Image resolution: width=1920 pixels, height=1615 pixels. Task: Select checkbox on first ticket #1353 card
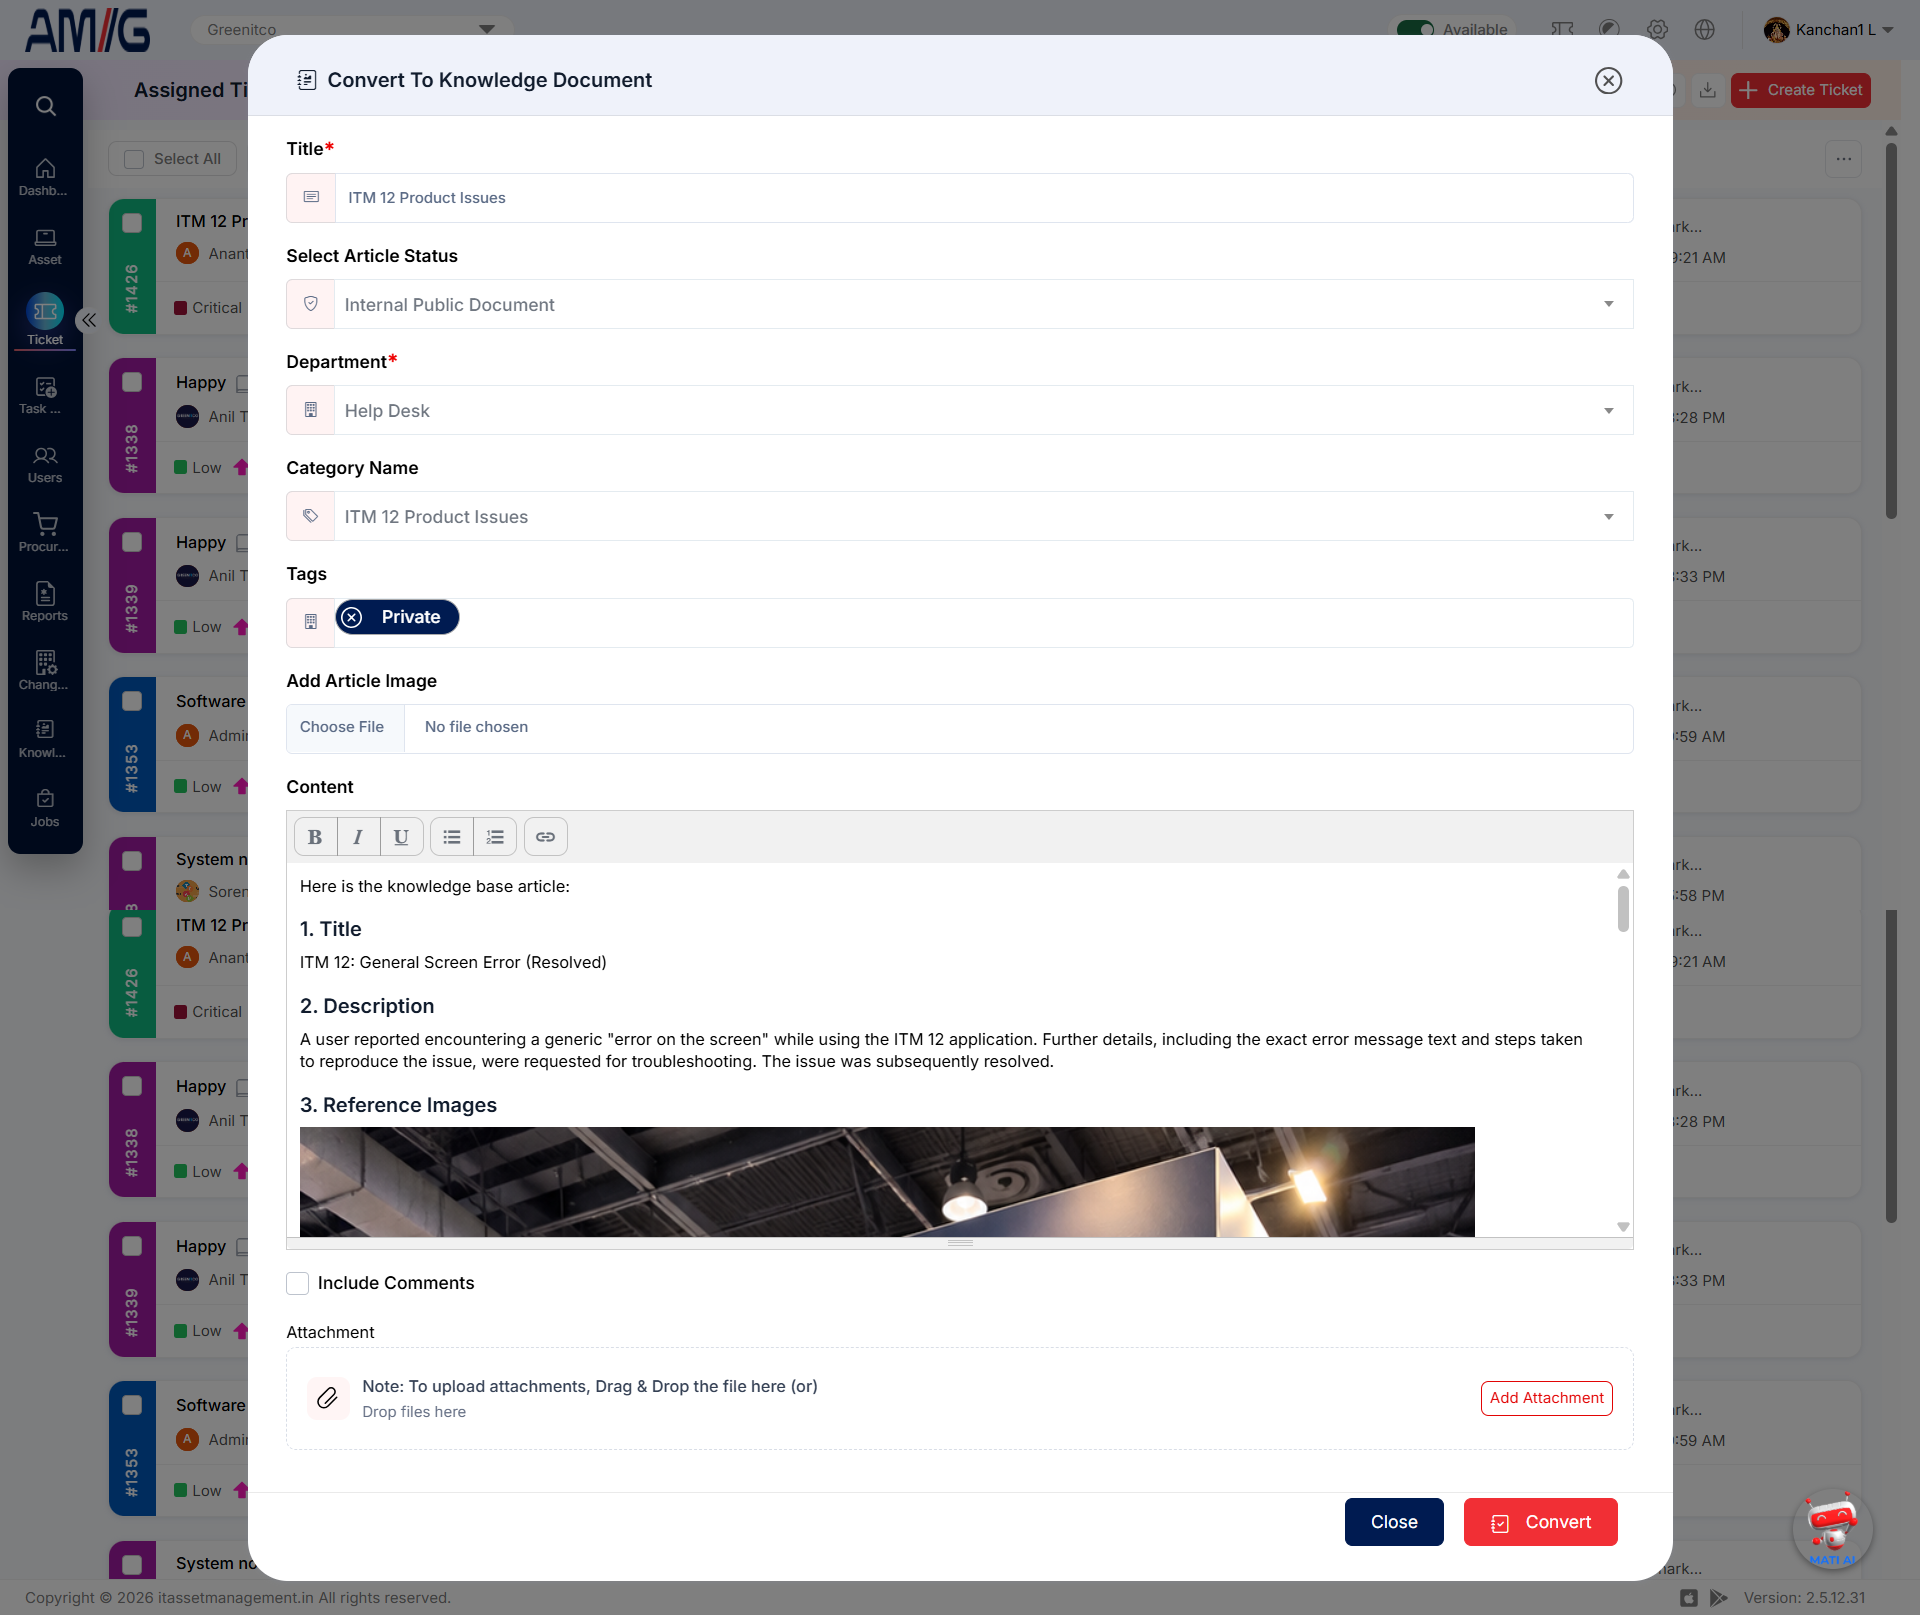(132, 701)
